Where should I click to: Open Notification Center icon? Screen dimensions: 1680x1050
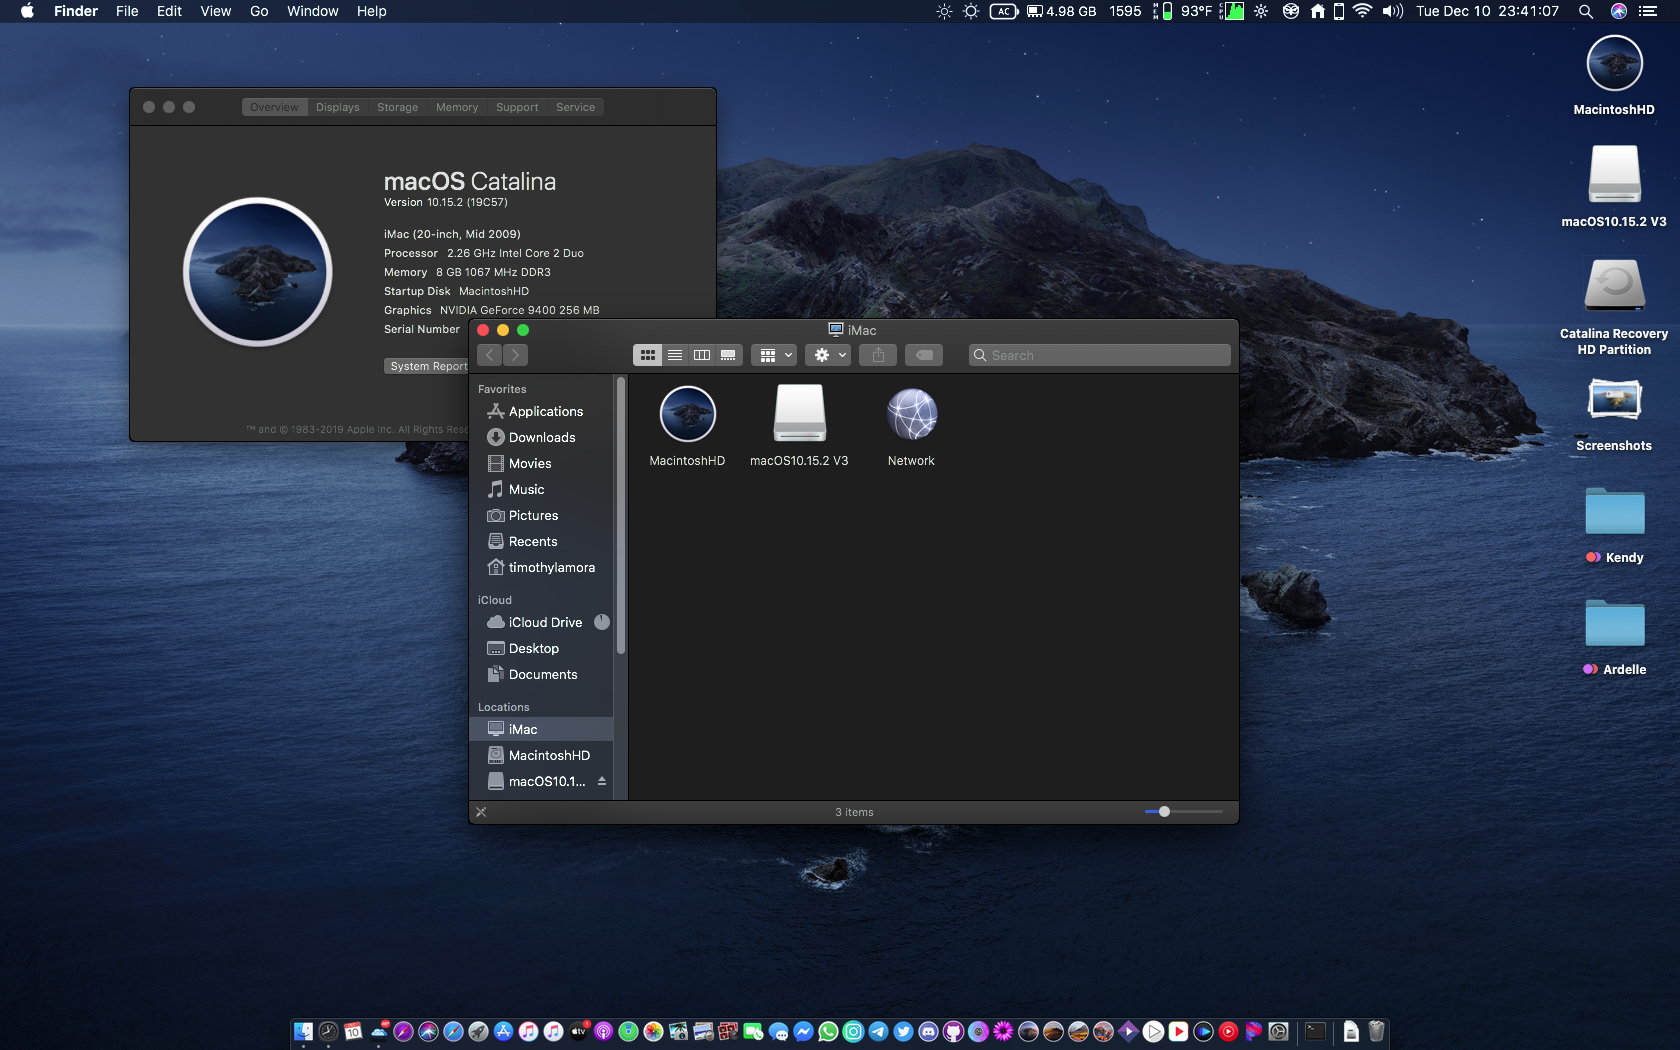[x=1648, y=11]
